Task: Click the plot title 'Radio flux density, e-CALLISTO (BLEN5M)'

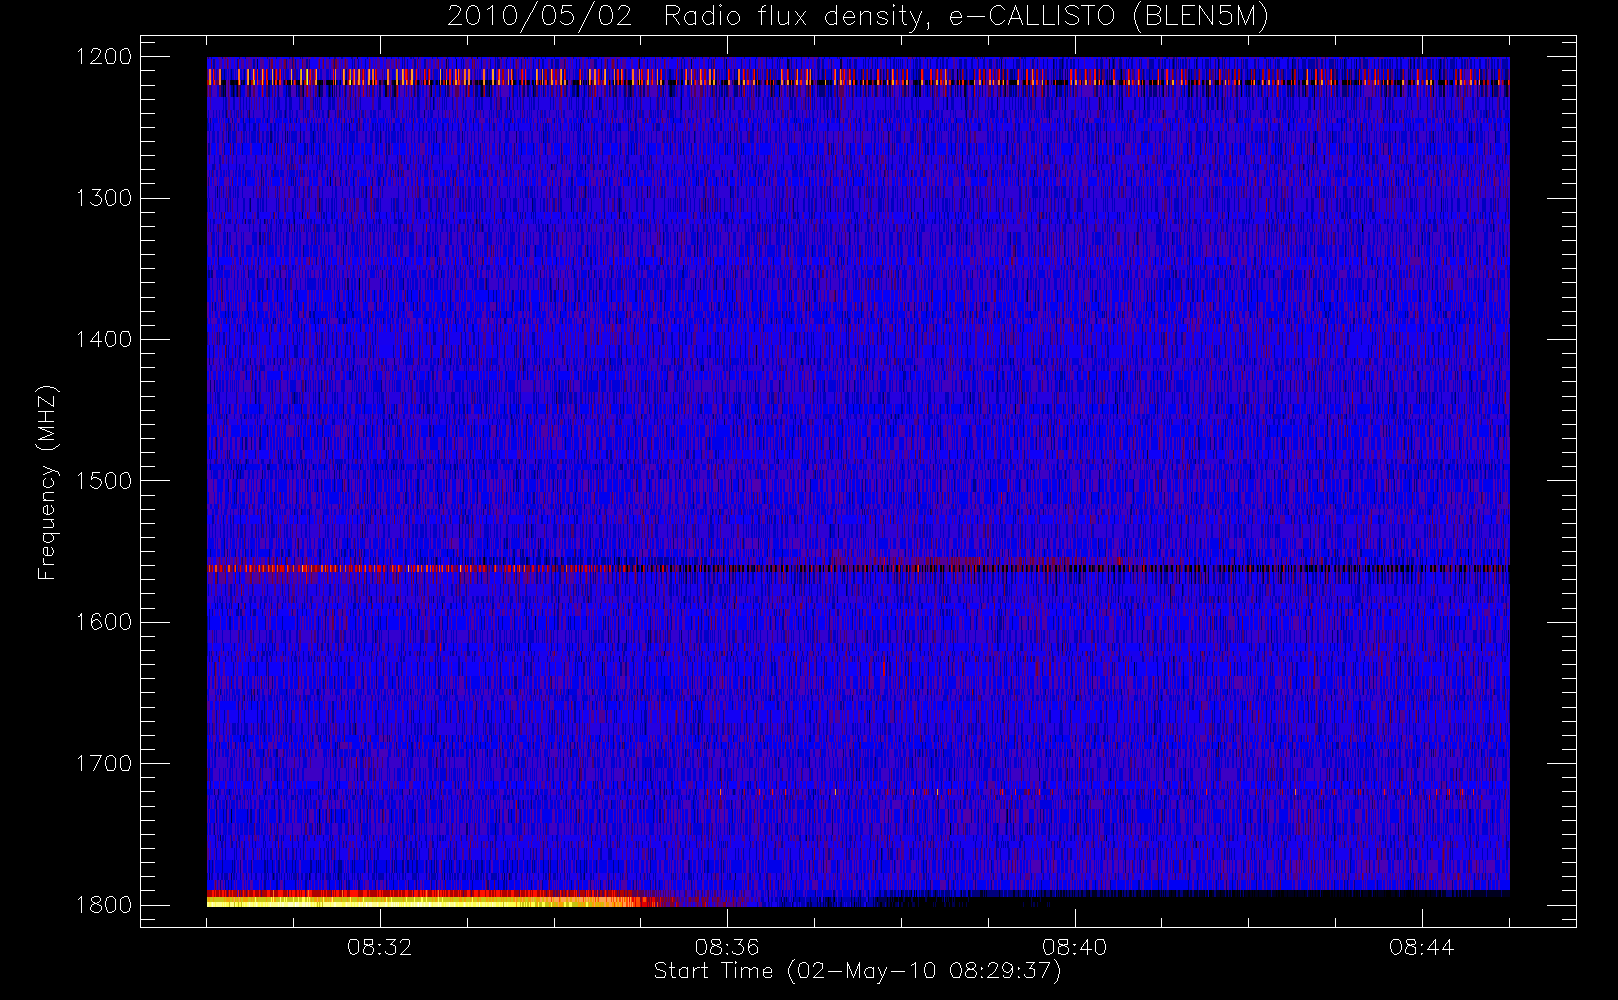Action: tap(966, 17)
